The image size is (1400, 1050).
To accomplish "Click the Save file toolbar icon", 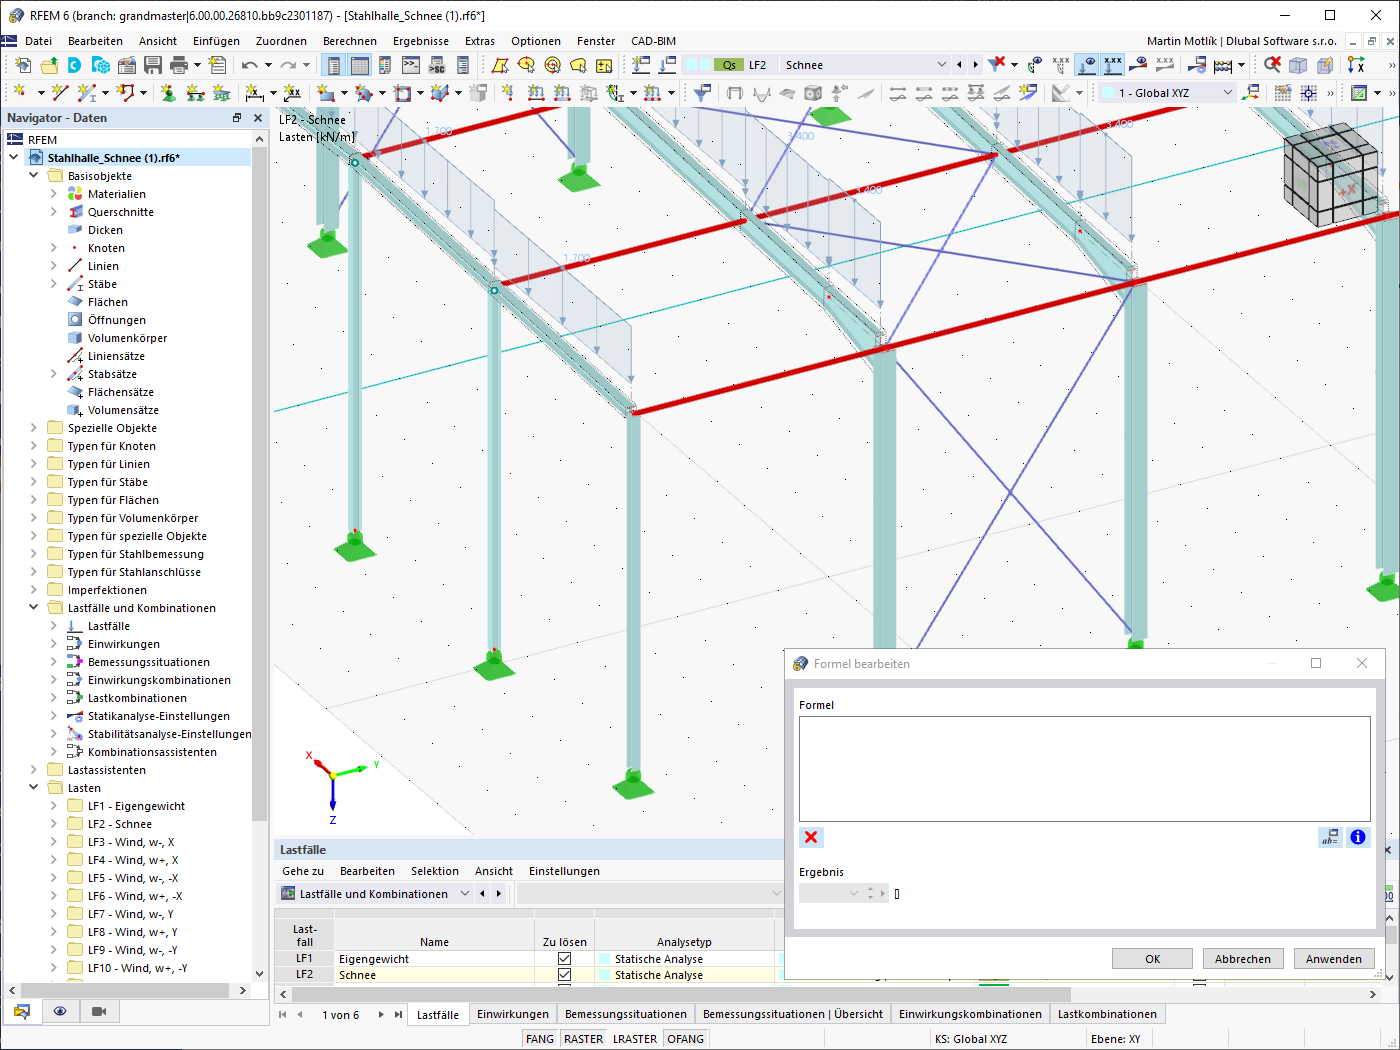I will (153, 65).
